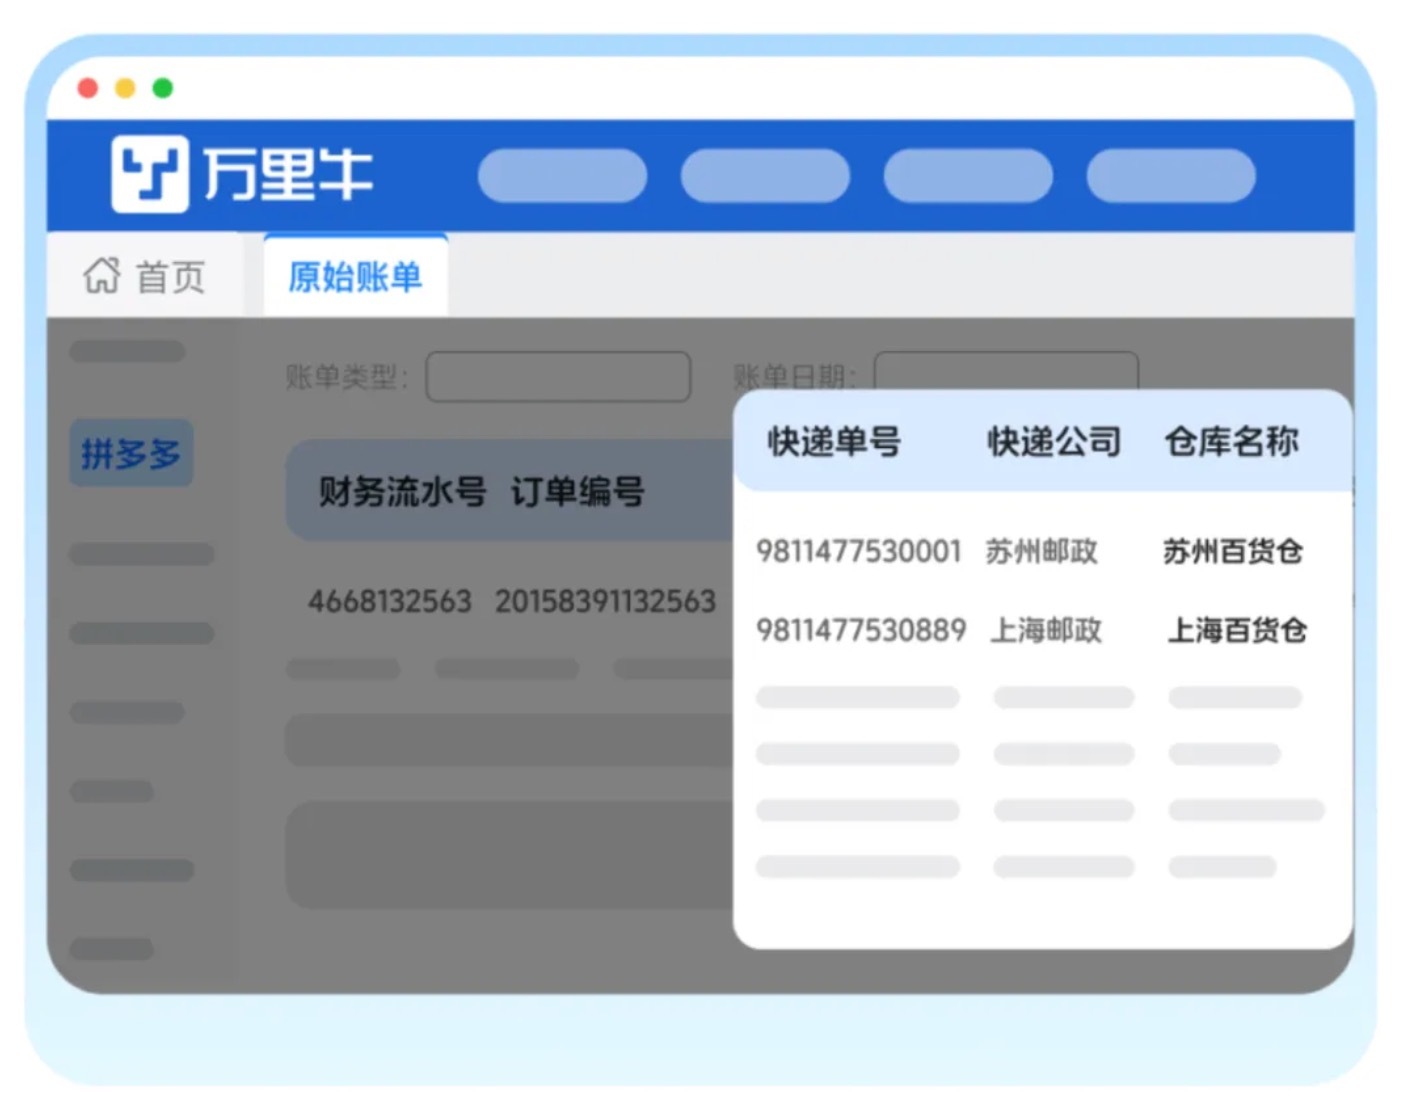Select 拼多多 in the sidebar

pyautogui.click(x=131, y=454)
